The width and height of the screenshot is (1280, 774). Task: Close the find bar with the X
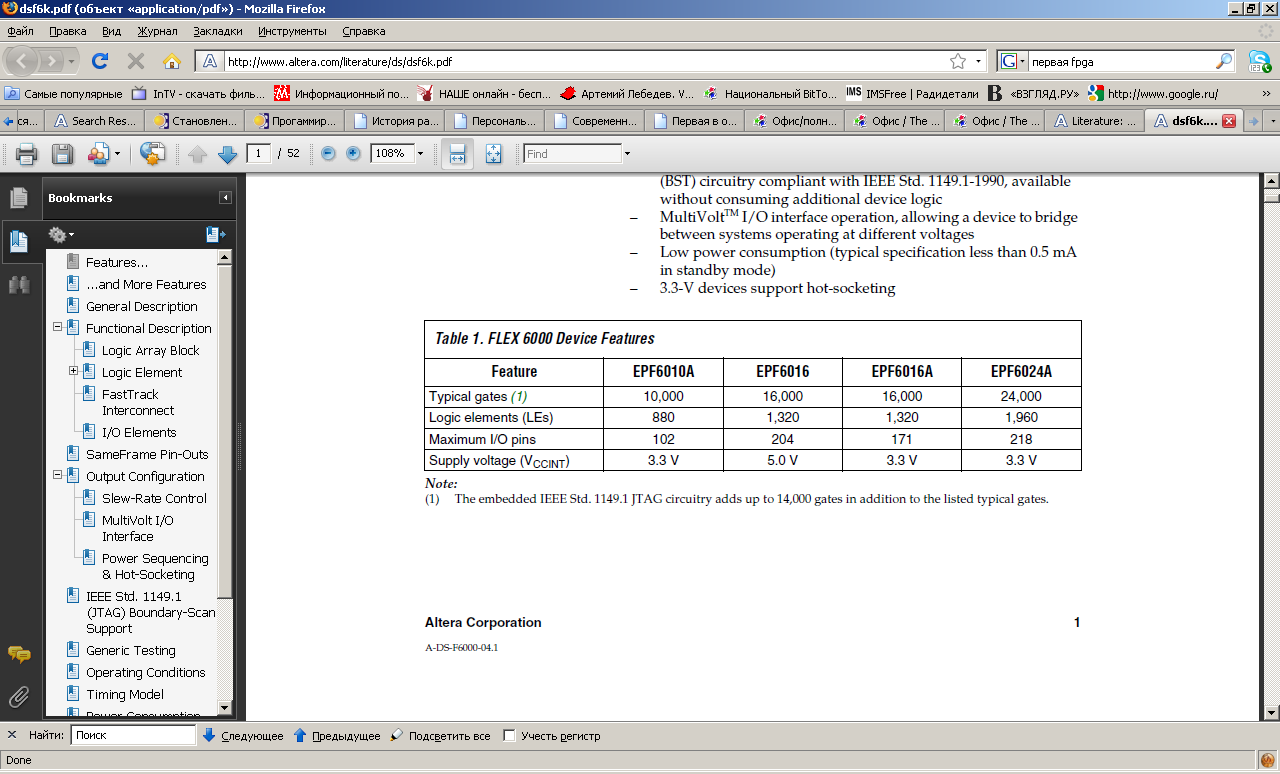click(x=12, y=736)
